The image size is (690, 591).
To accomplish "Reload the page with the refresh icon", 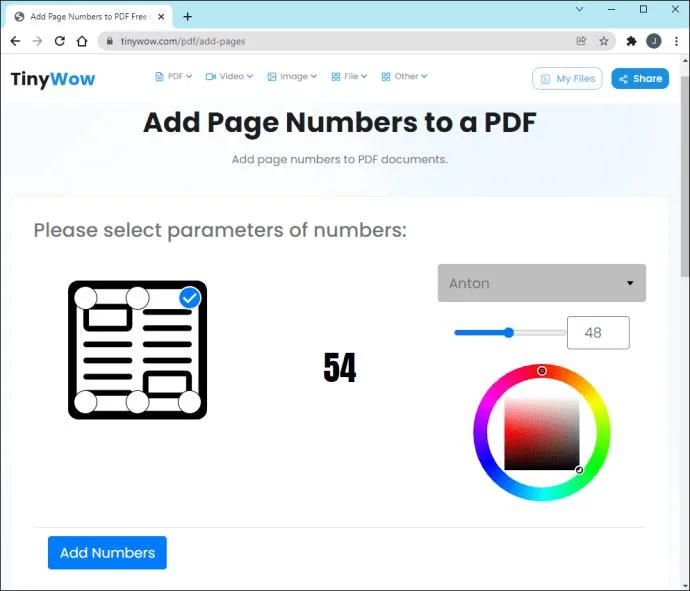I will [59, 41].
